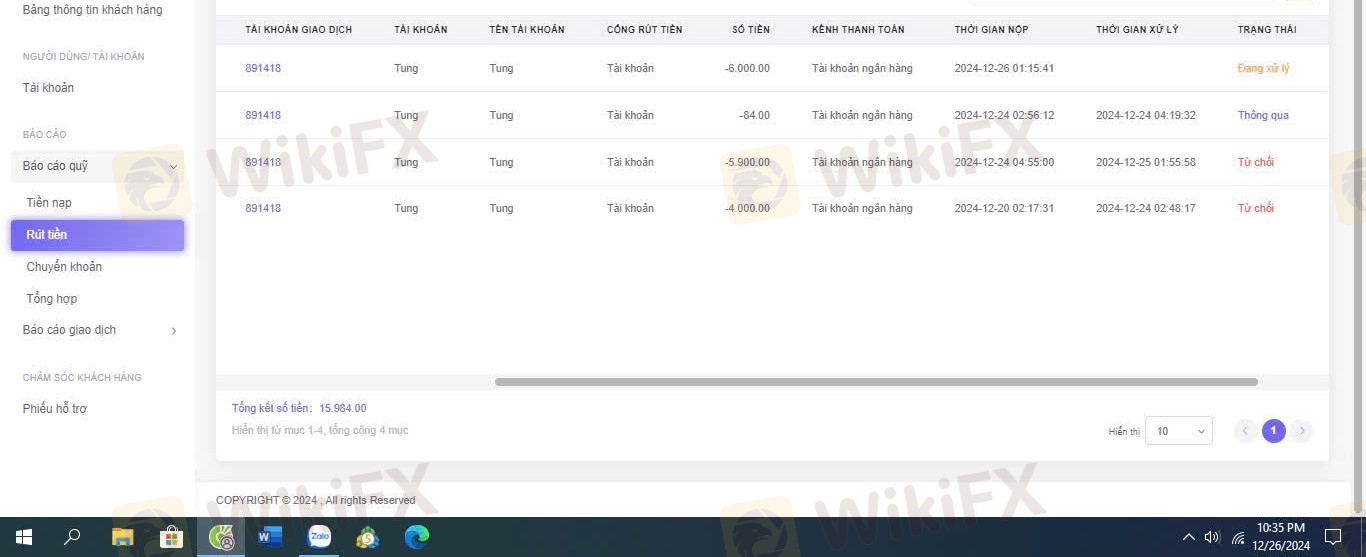Sort by Thời gian xử lý header

point(1137,30)
